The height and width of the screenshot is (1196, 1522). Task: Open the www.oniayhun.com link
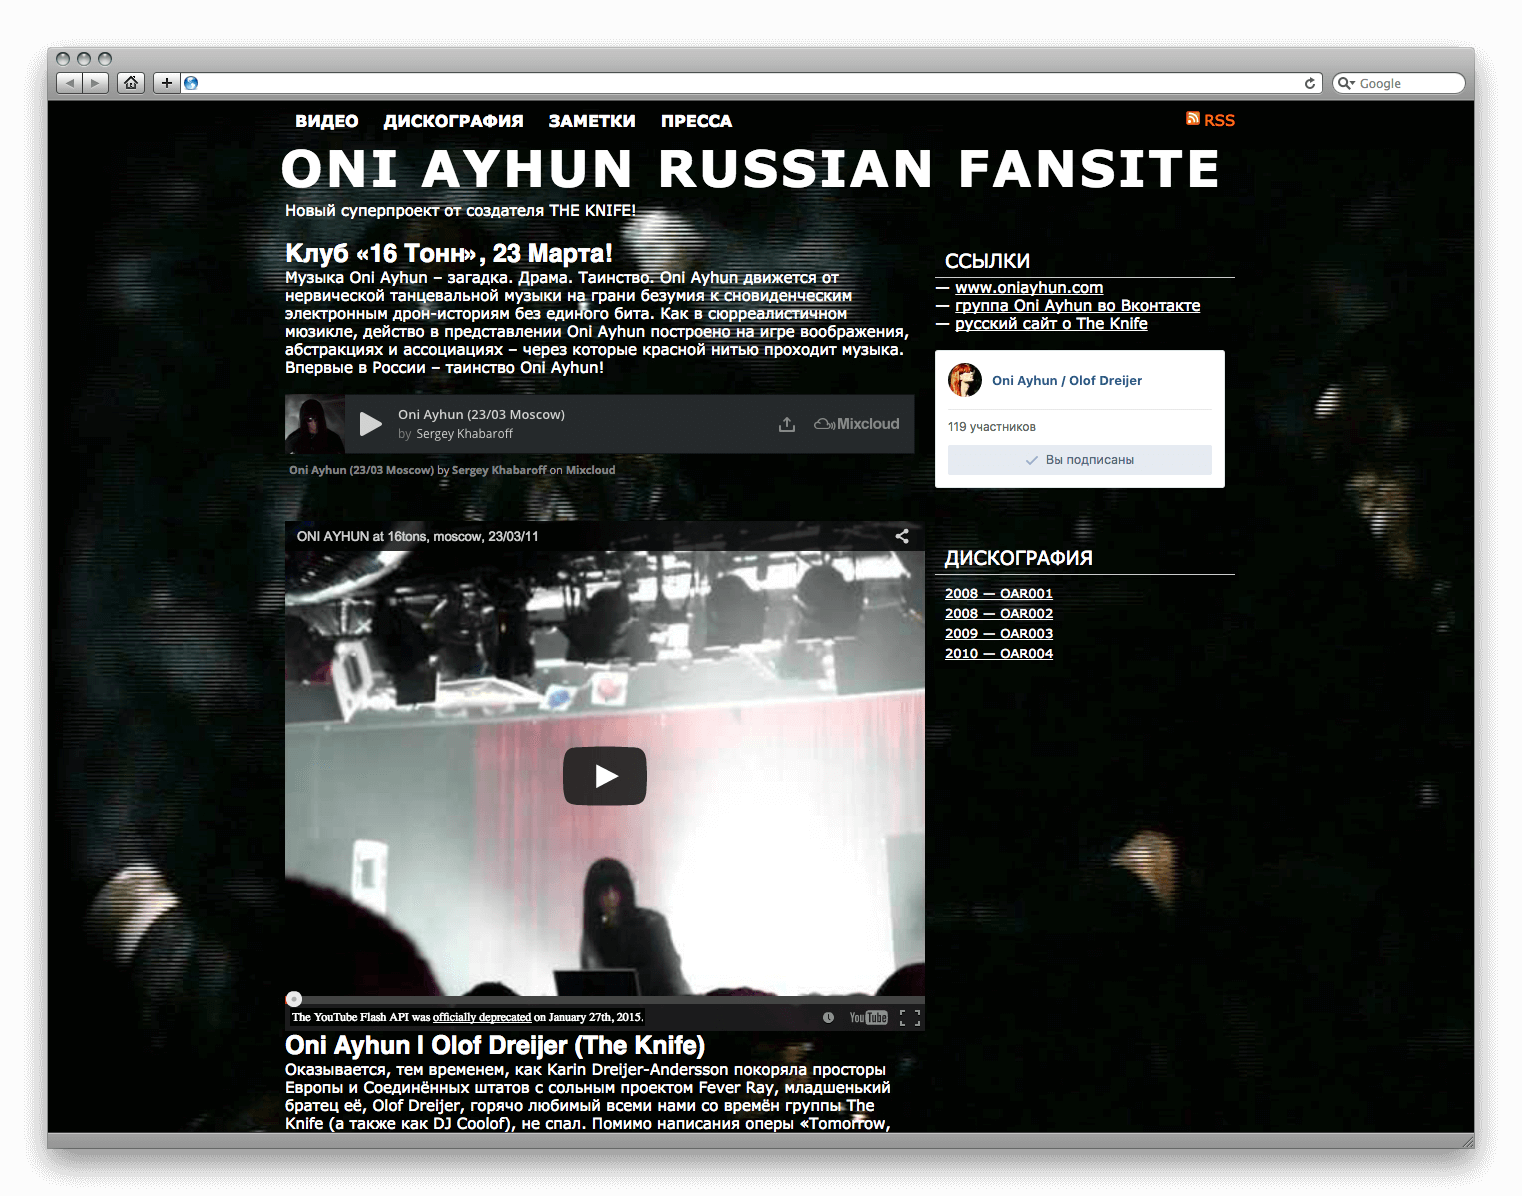pos(1028,288)
